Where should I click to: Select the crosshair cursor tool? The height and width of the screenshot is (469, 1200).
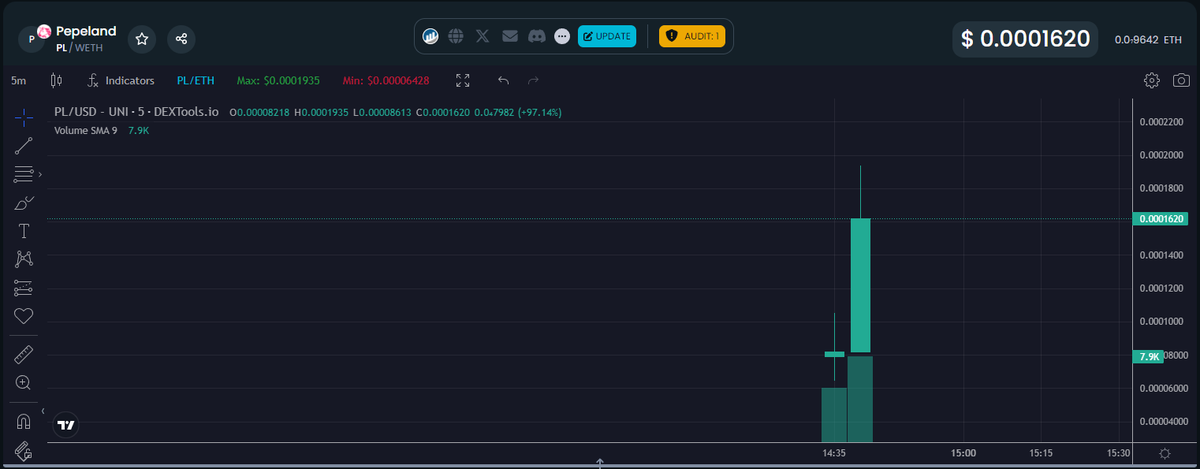24,117
